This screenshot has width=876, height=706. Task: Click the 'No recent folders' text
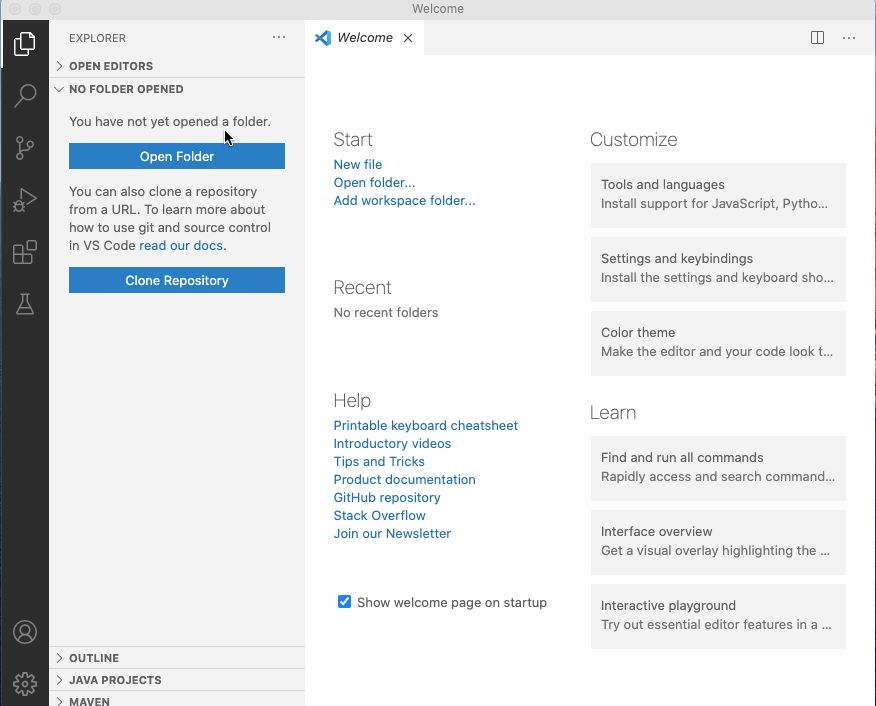pyautogui.click(x=385, y=312)
